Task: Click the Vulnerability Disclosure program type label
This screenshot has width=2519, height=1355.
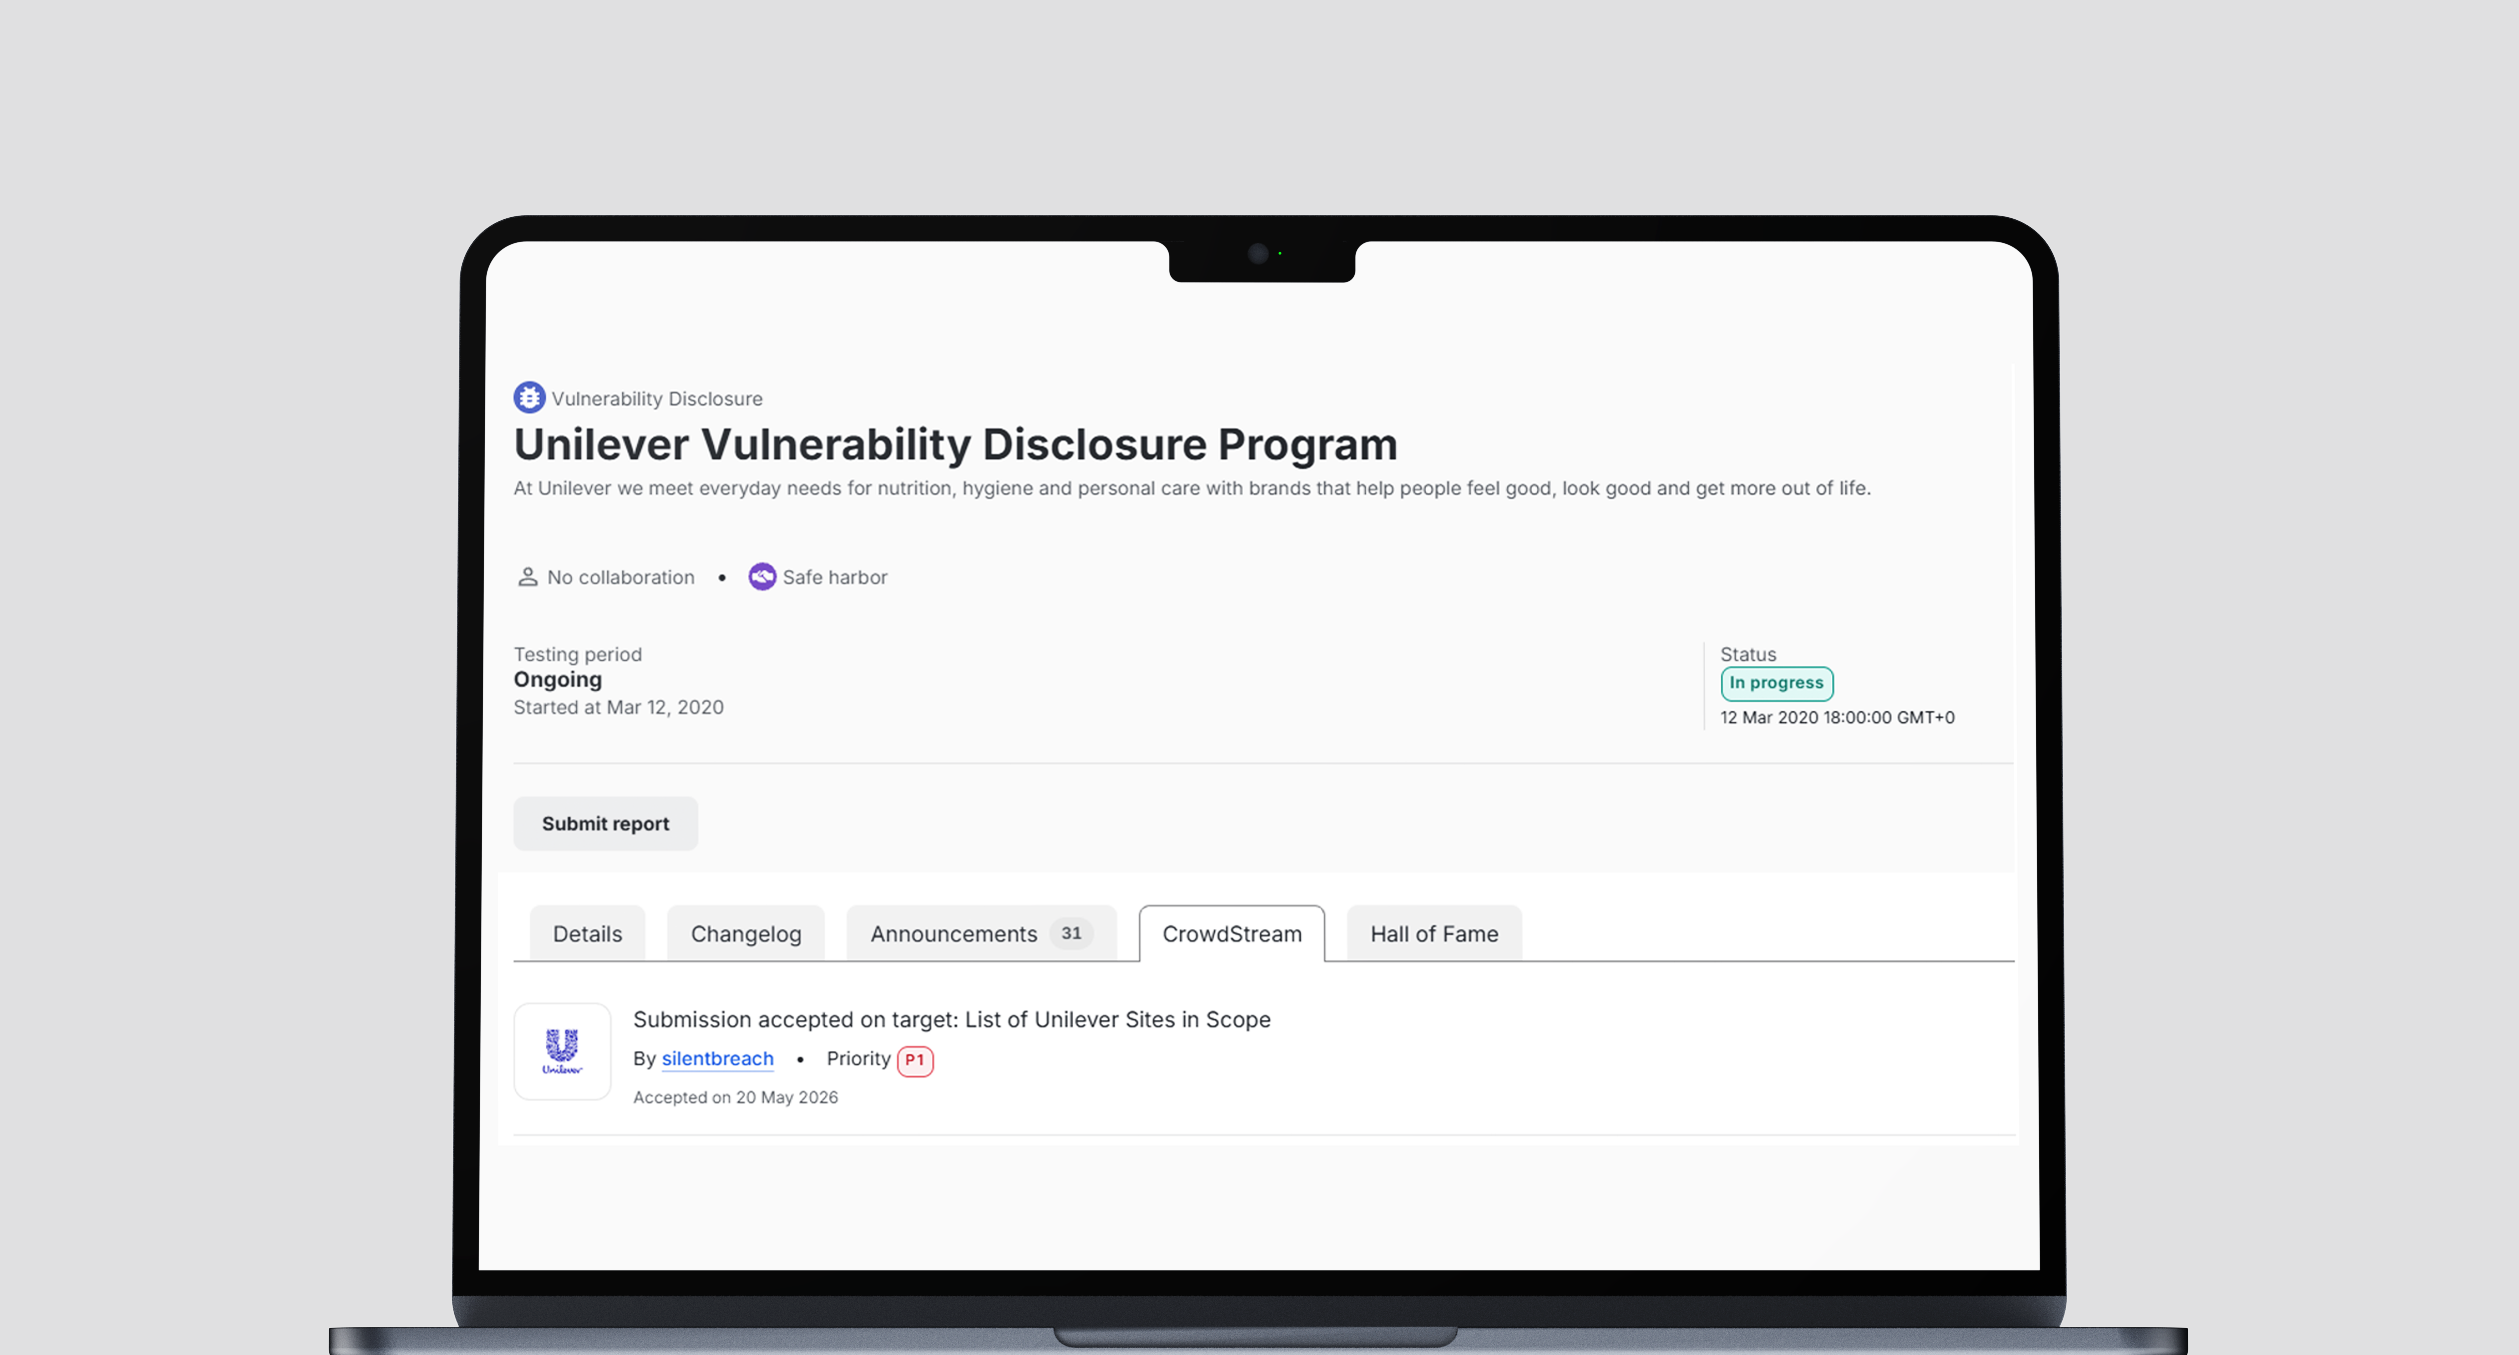Action: pos(657,398)
